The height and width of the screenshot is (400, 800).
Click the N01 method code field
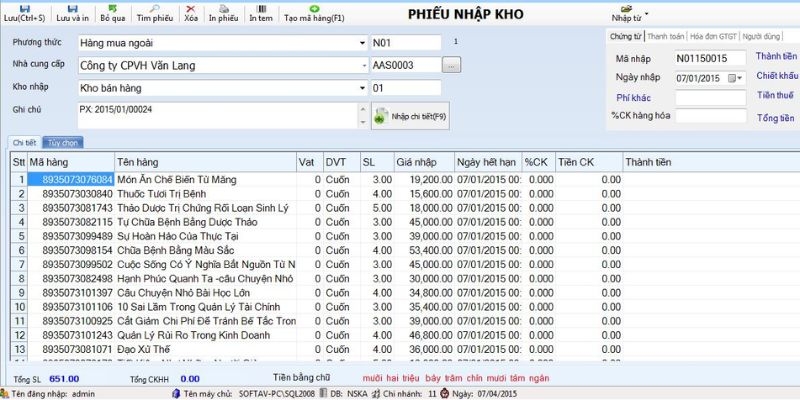pos(406,43)
